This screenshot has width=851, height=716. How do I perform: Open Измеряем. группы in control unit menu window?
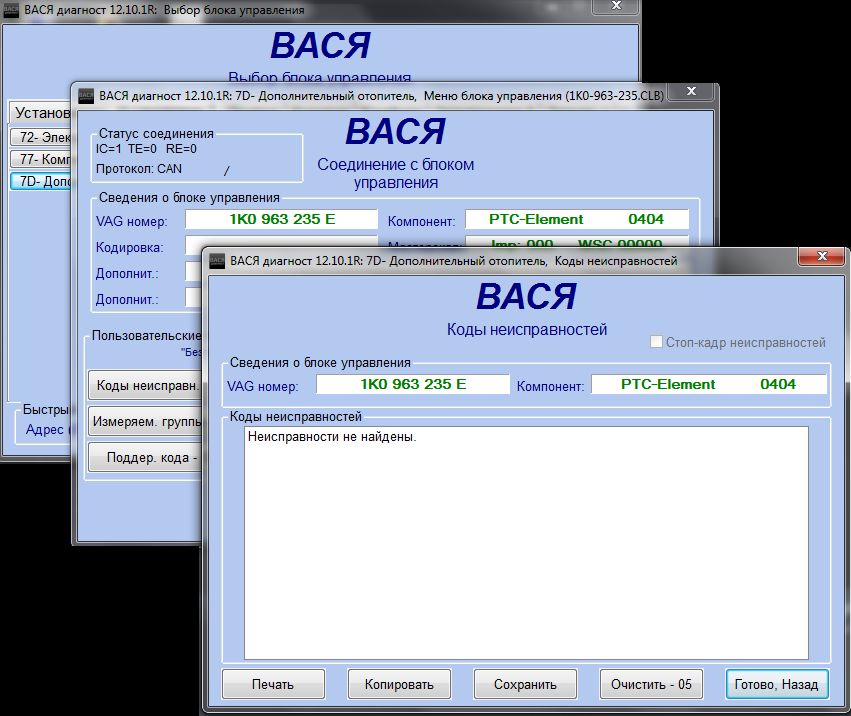(x=145, y=421)
